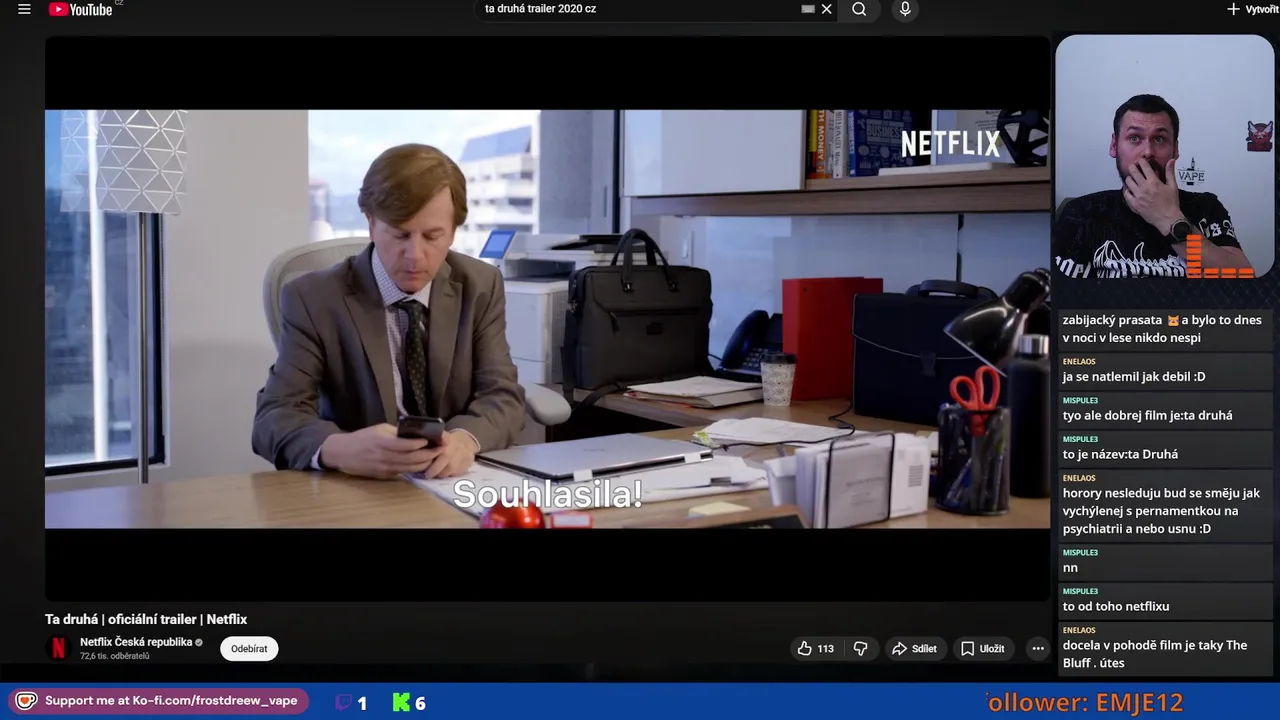
Task: Click the Ko-fi support banner
Action: [158, 701]
